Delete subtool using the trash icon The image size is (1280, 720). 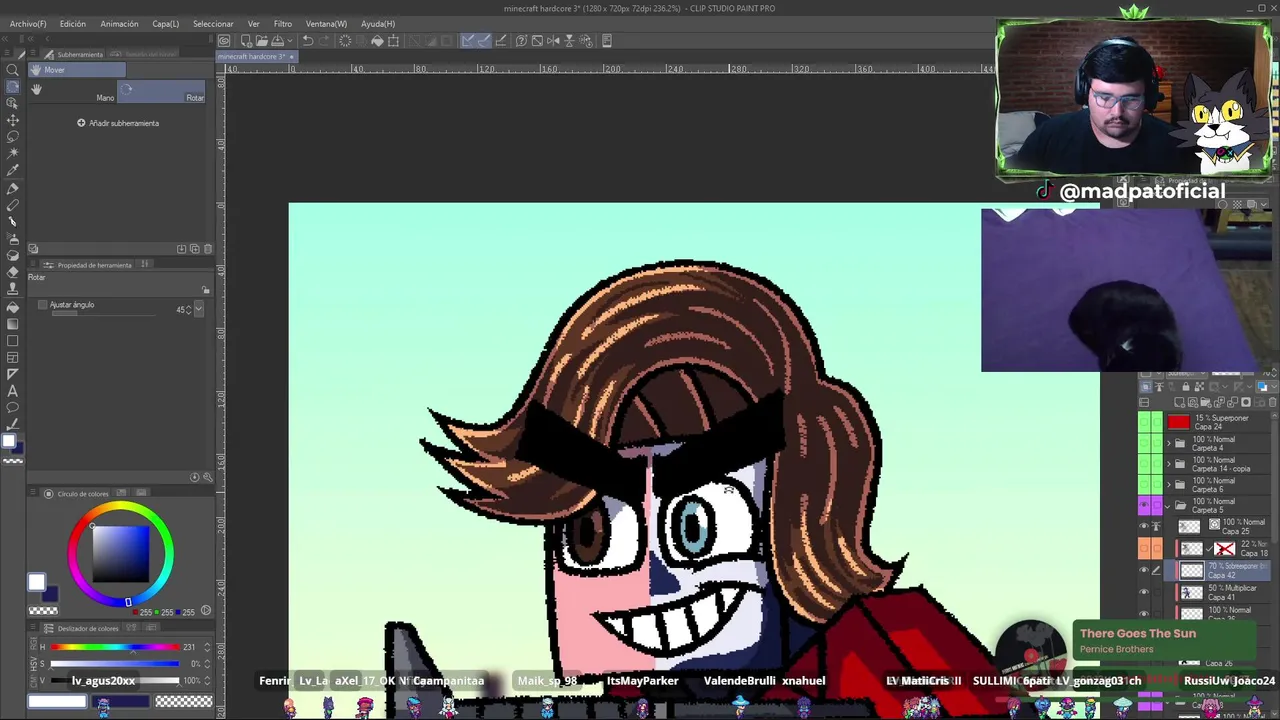coord(207,249)
